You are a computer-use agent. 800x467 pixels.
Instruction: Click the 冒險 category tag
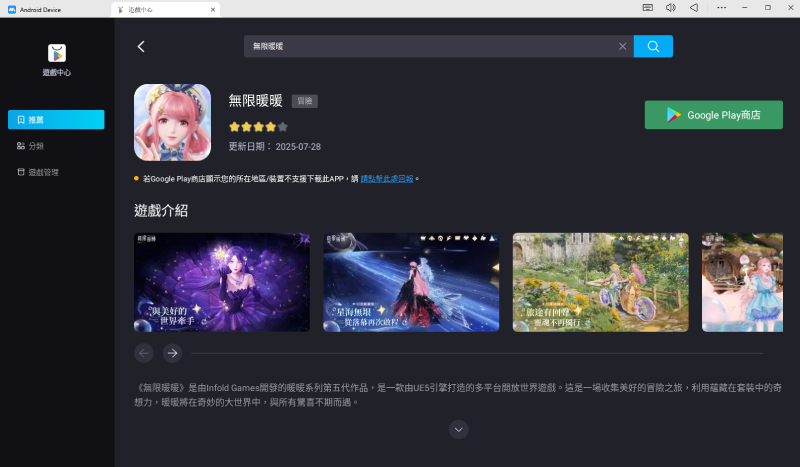[305, 101]
